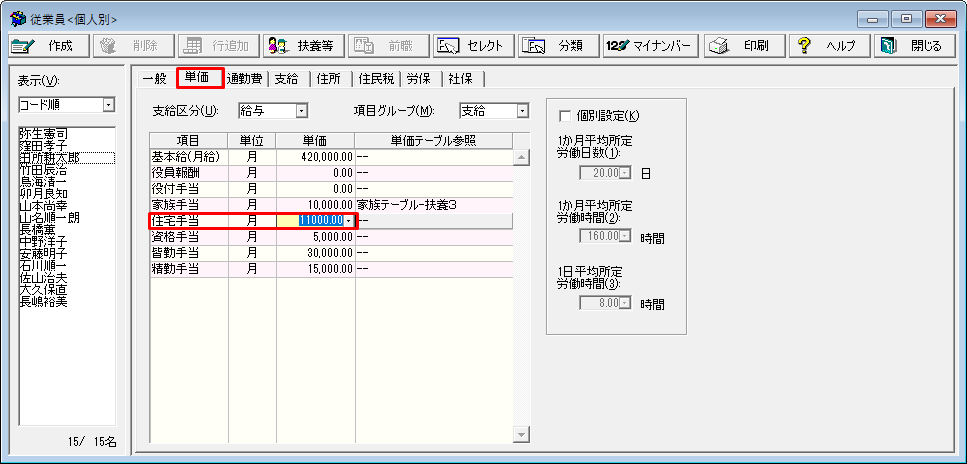Expand the 表示 コード順 dropdown
Screen dimensions: 967x464
point(108,105)
